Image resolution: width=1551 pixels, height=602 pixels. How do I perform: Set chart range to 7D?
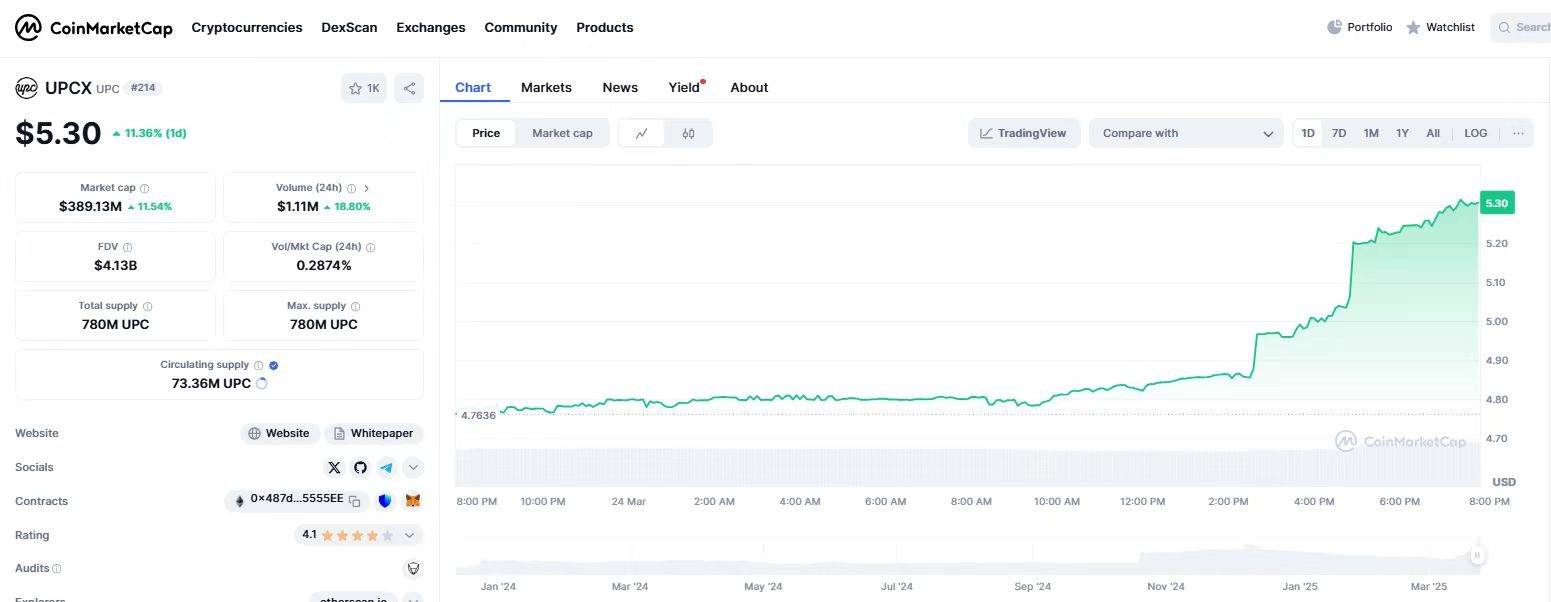tap(1339, 133)
